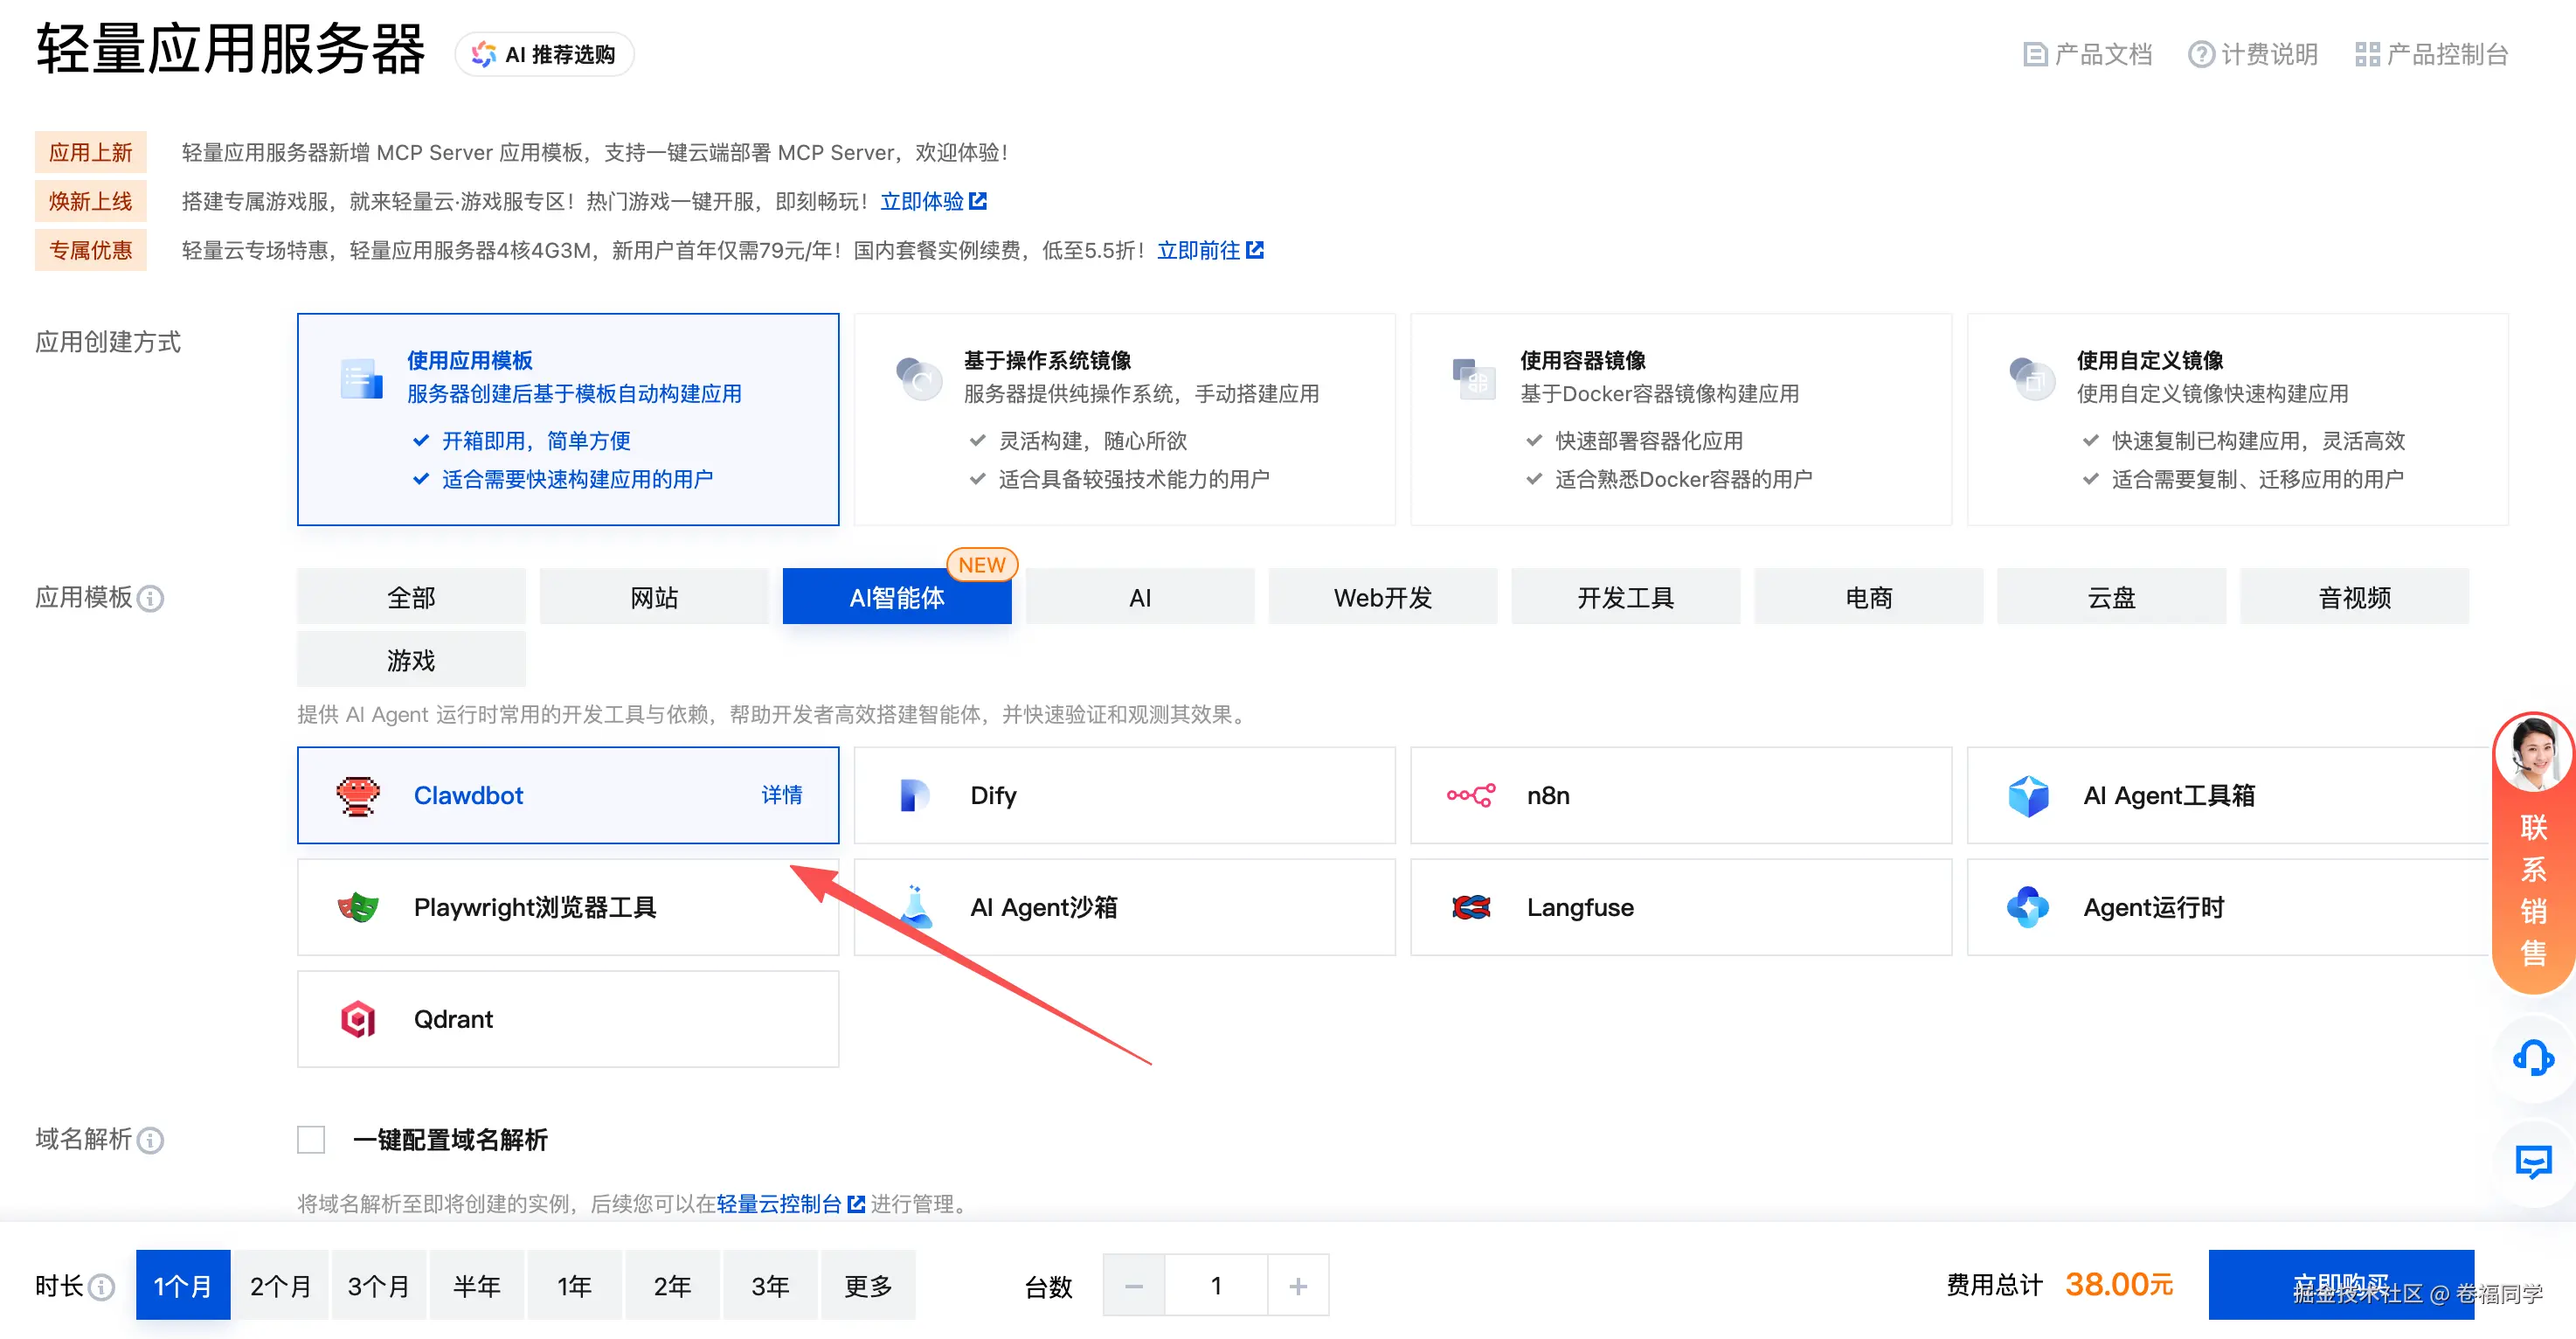Choose the 基于操作系统镜像 option card
The width and height of the screenshot is (2576, 1339).
pyautogui.click(x=1124, y=419)
